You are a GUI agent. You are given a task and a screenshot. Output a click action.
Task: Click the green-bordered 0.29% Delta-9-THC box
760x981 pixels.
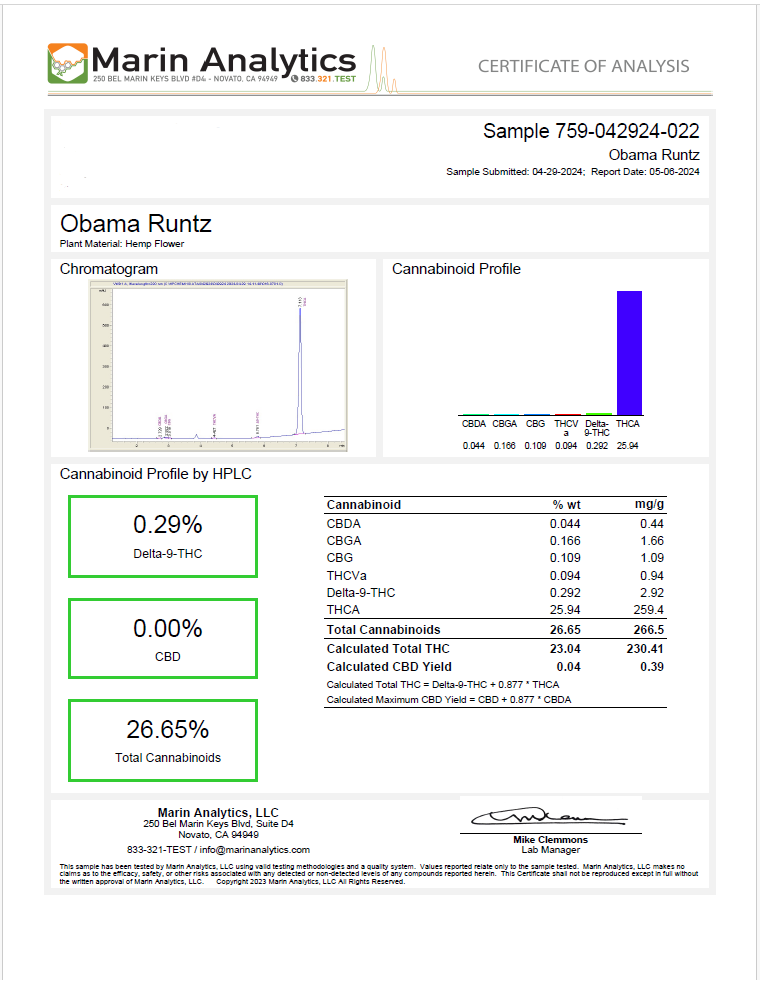163,536
